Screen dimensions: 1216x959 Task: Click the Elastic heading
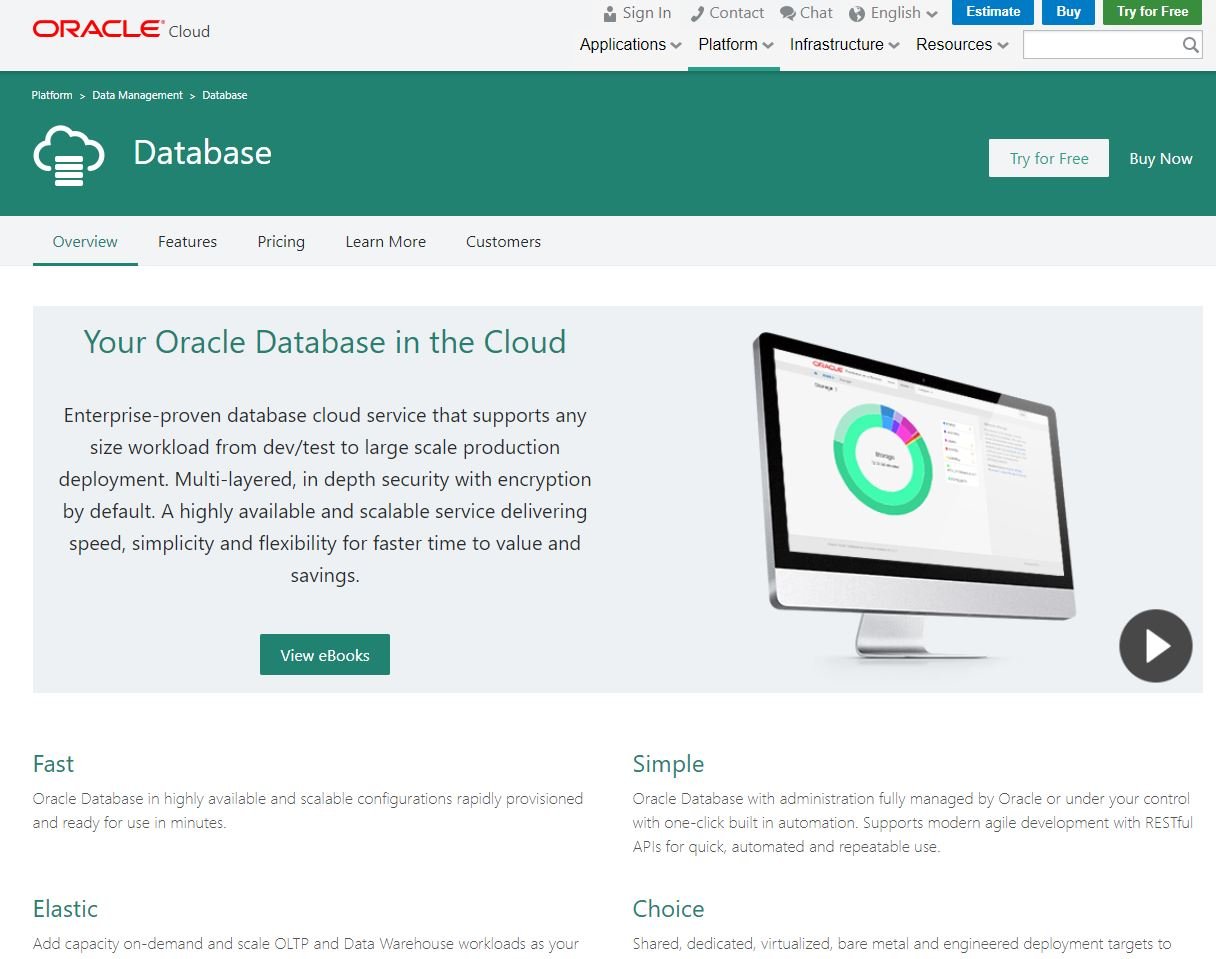[65, 909]
